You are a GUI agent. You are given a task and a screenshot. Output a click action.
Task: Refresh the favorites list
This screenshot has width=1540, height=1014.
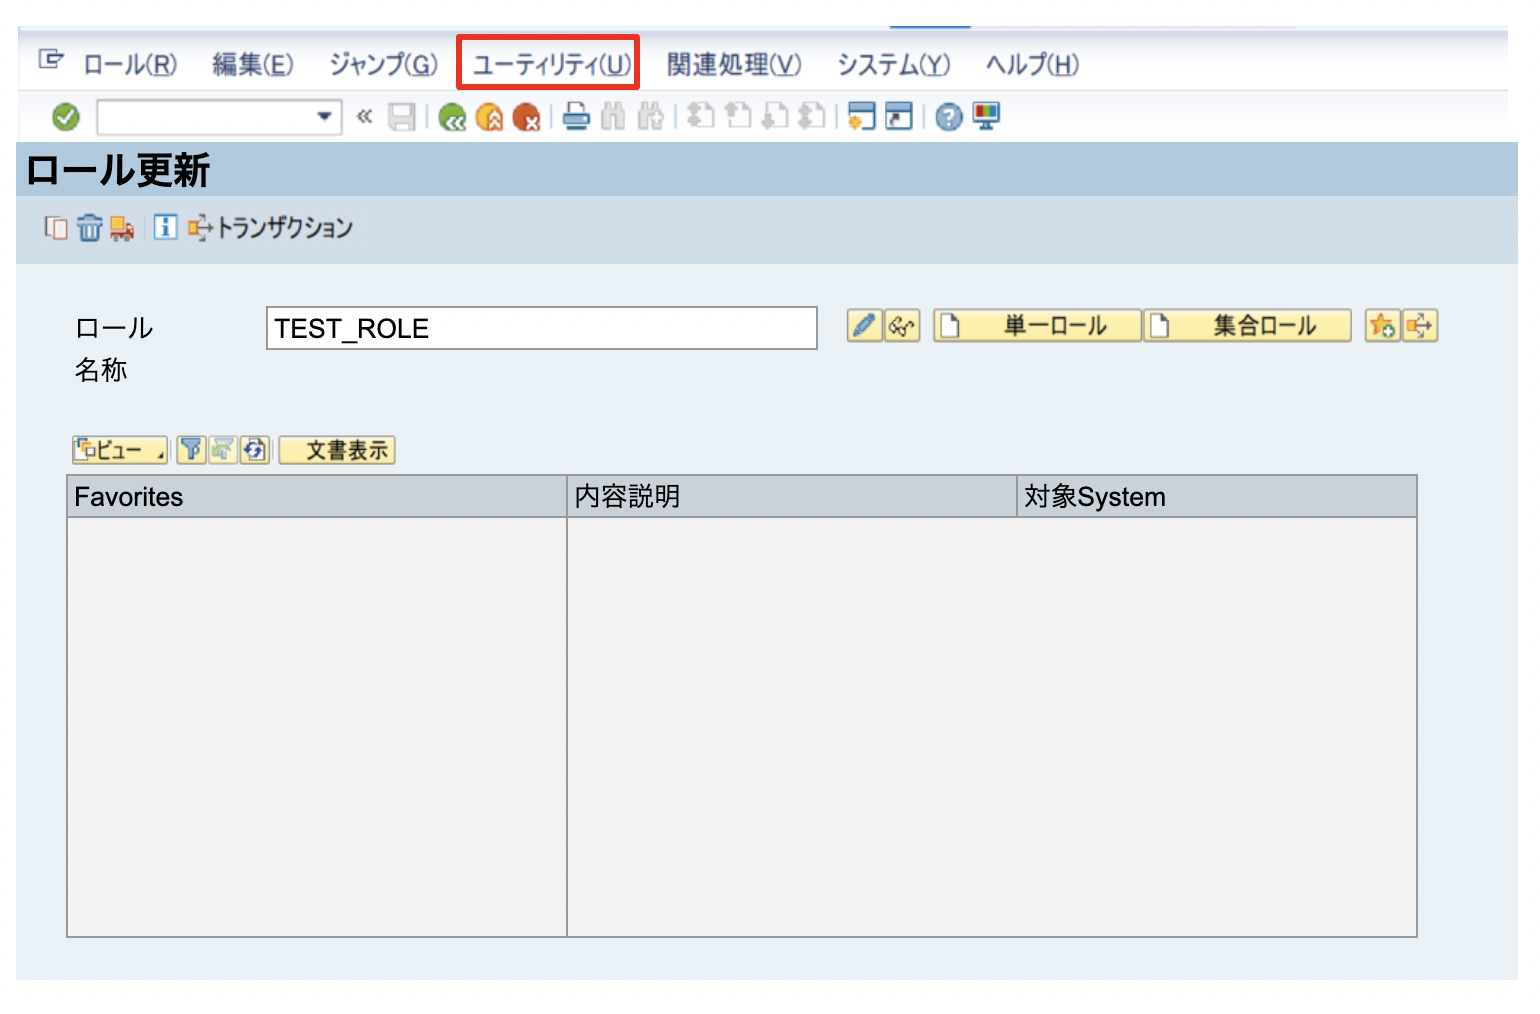pyautogui.click(x=254, y=450)
